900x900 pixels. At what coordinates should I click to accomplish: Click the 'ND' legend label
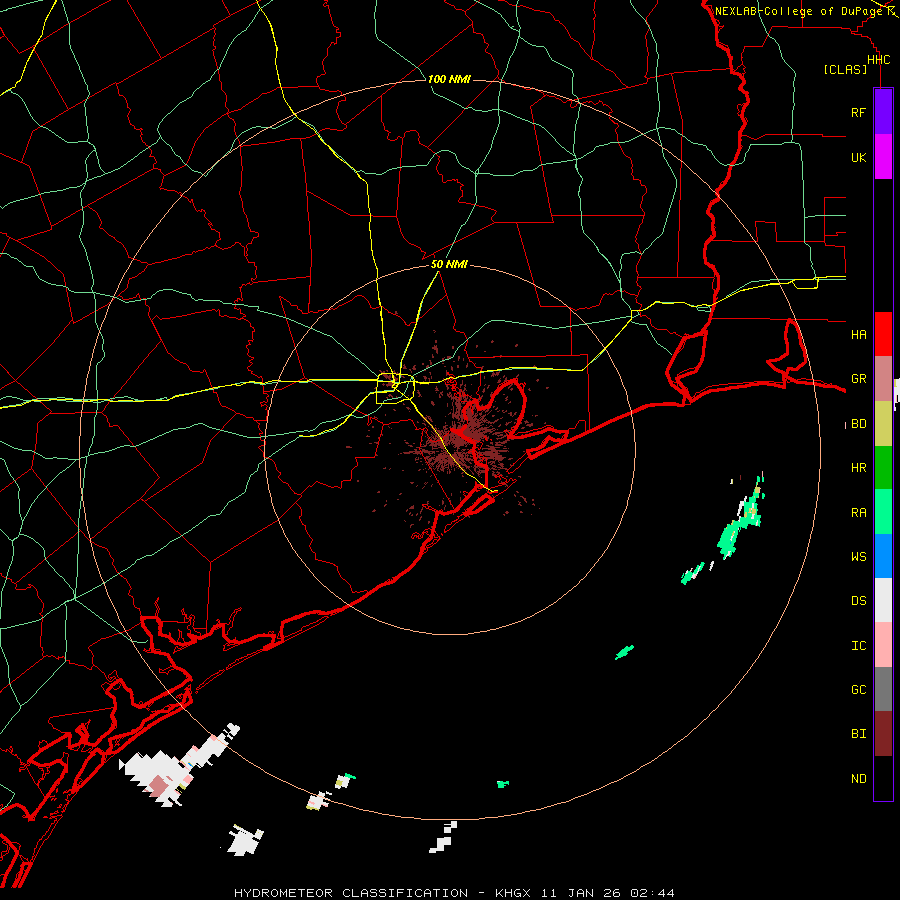pyautogui.click(x=858, y=779)
